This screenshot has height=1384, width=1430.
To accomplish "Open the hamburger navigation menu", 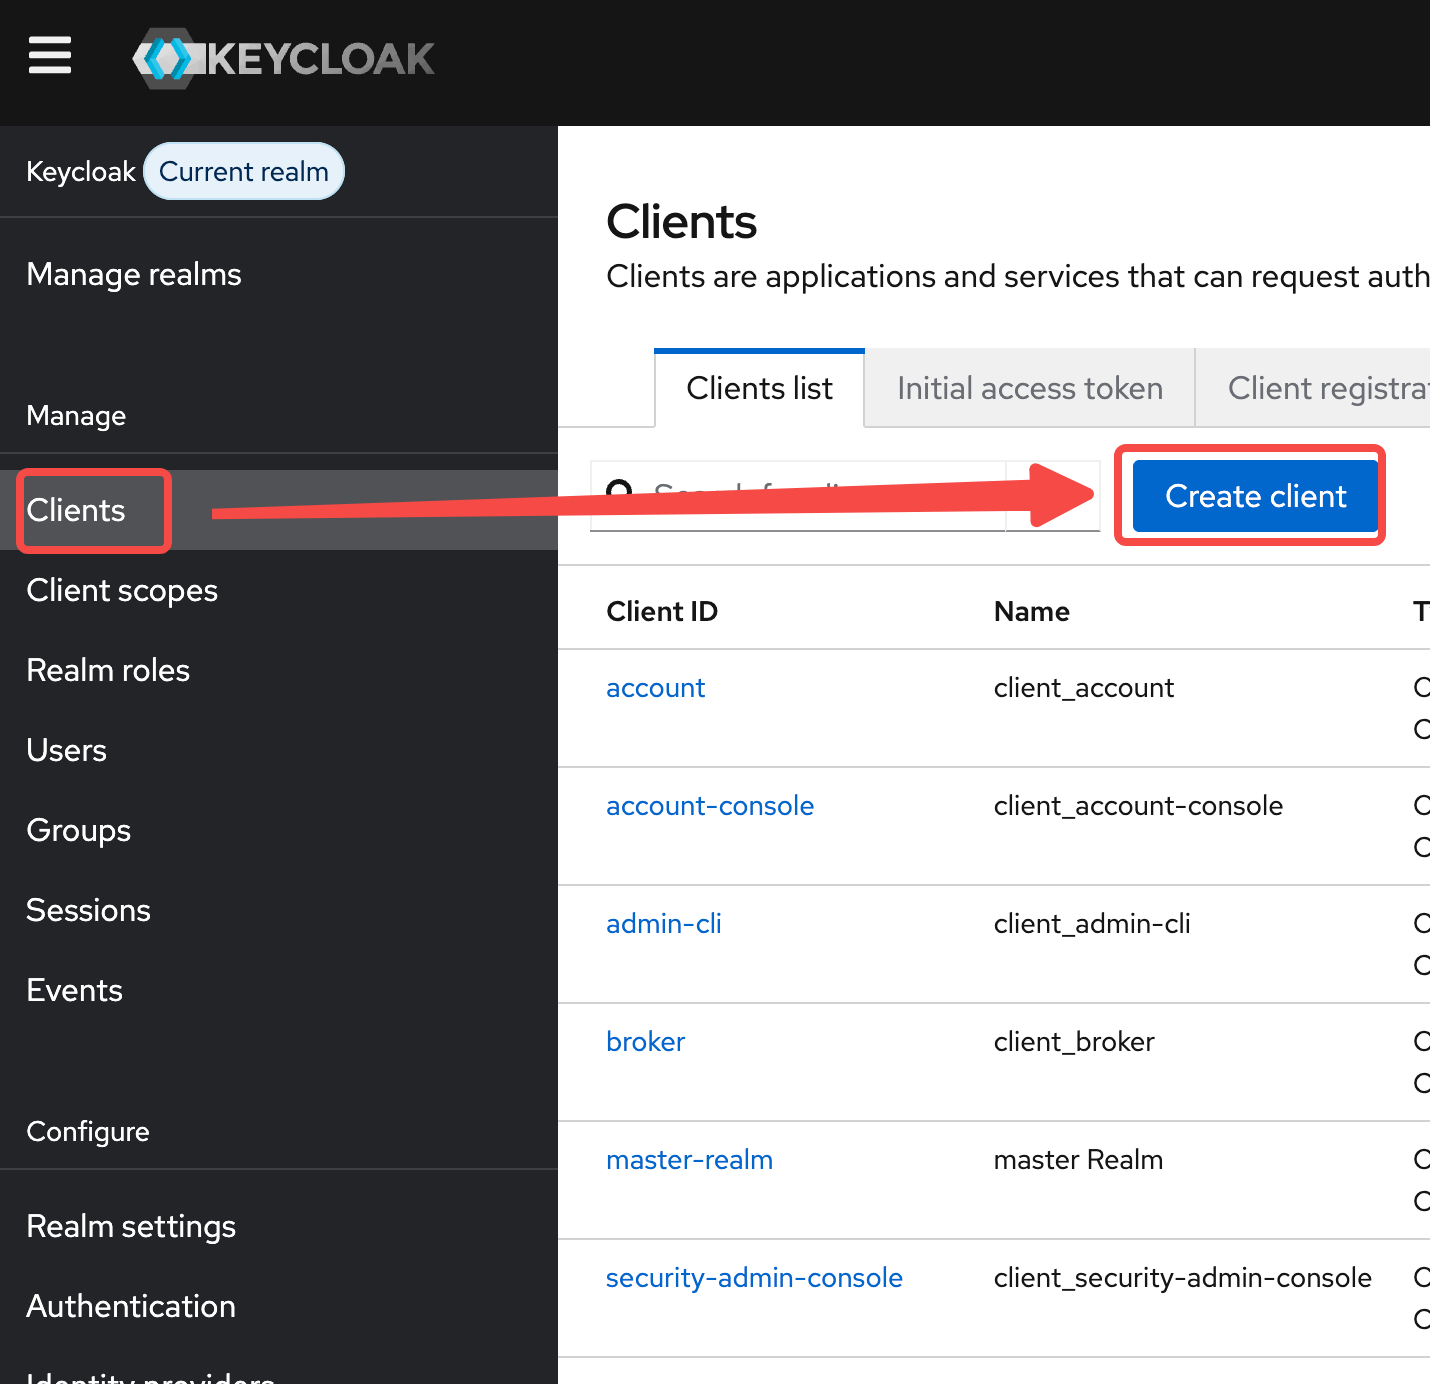I will click(x=50, y=56).
